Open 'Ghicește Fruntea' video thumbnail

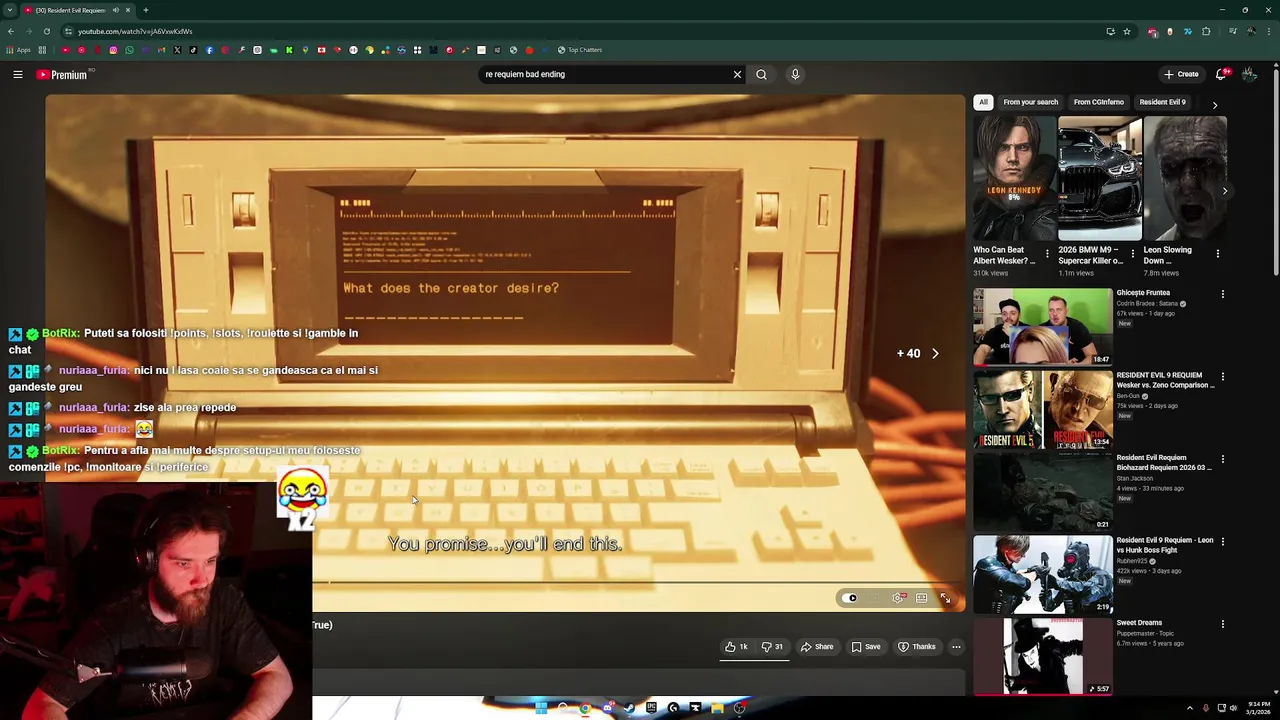(1042, 326)
